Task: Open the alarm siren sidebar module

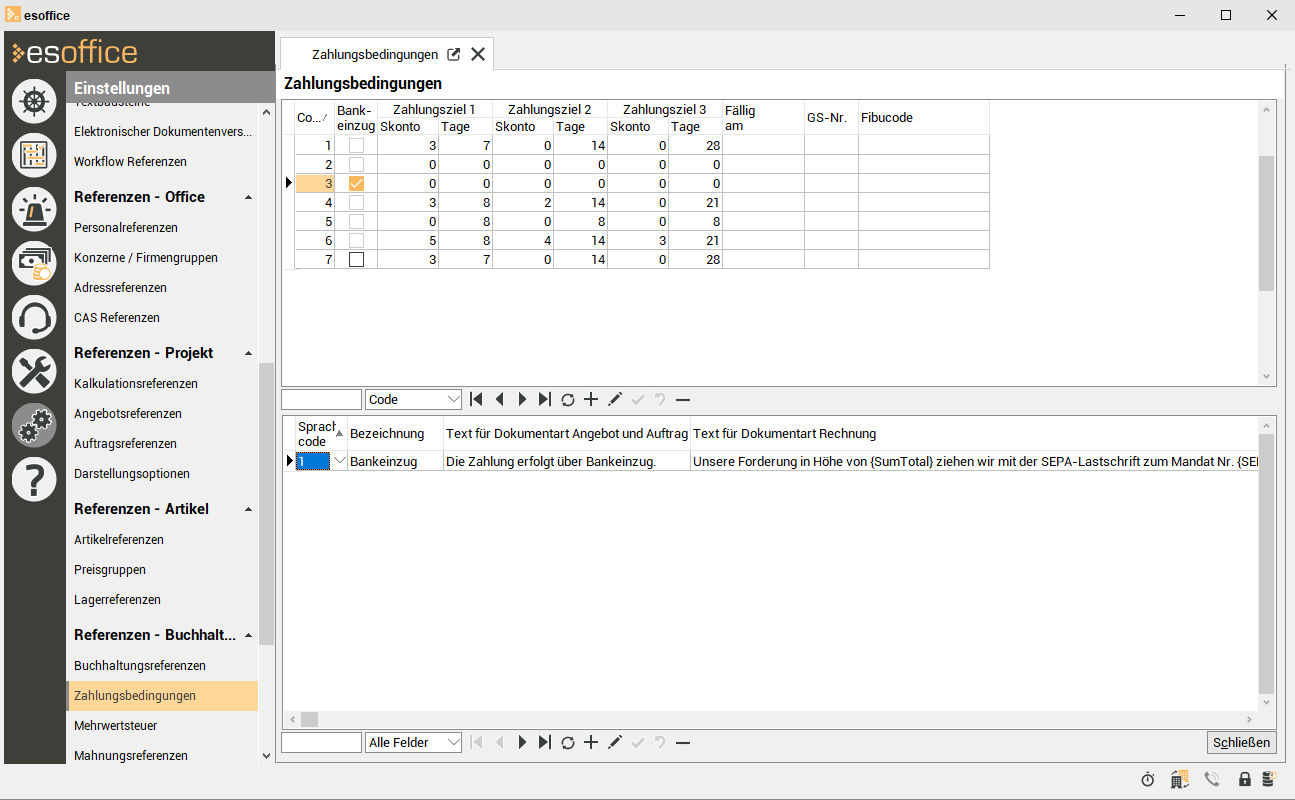Action: point(34,209)
